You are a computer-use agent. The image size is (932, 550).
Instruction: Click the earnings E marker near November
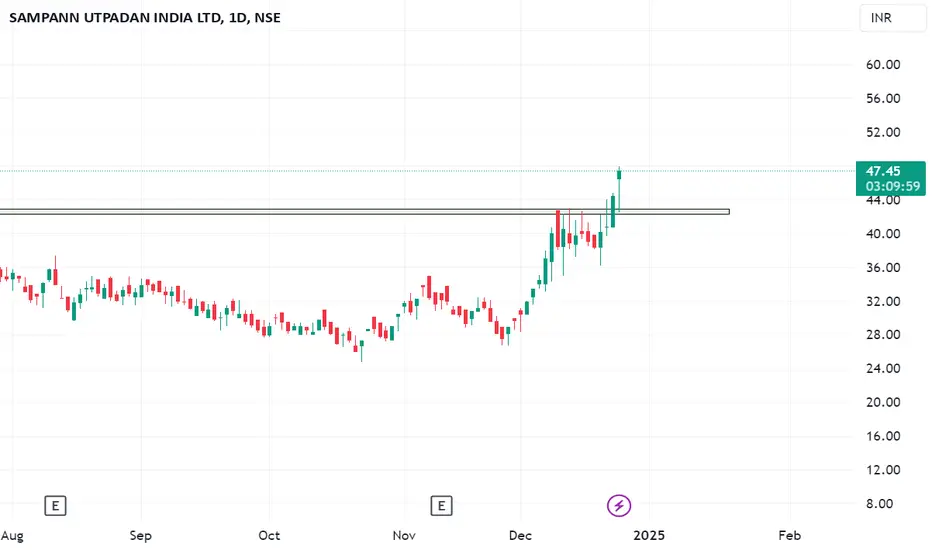point(441,506)
